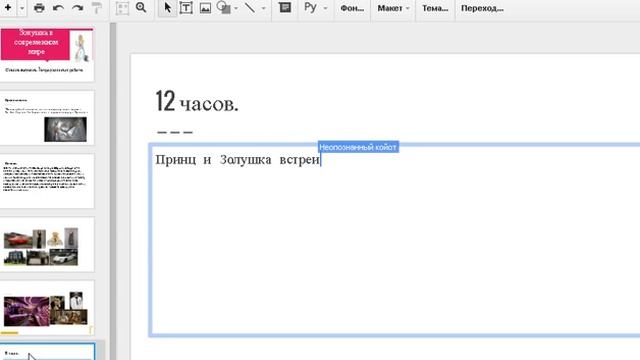640x360 pixels.
Task: Select the Золушка title slide thumbnail
Action: click(47, 55)
